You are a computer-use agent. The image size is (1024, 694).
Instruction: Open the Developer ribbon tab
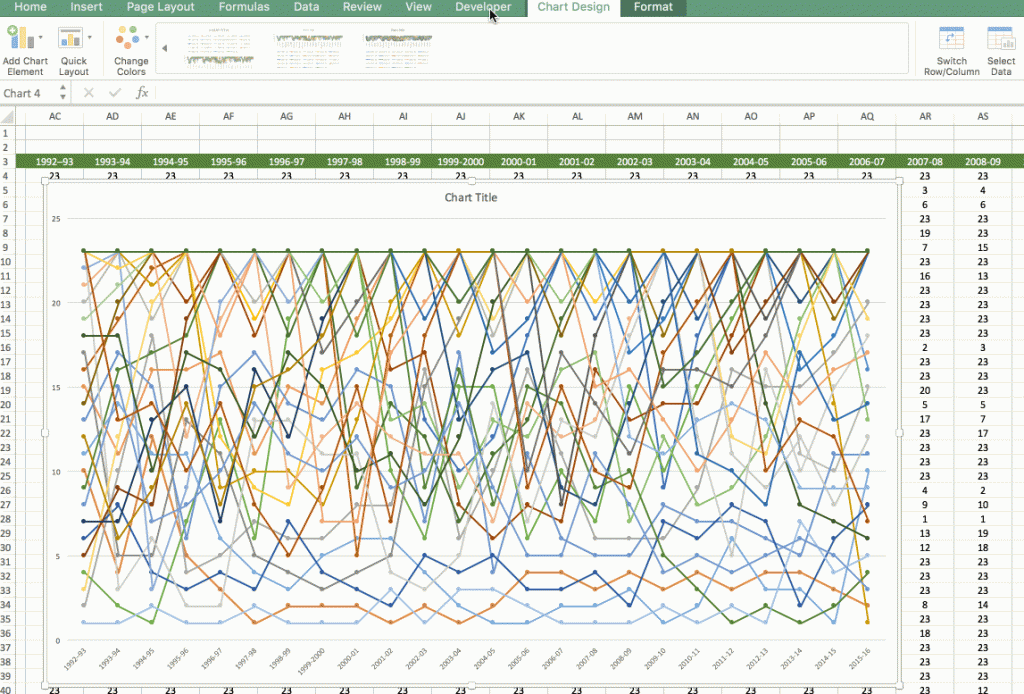(483, 7)
